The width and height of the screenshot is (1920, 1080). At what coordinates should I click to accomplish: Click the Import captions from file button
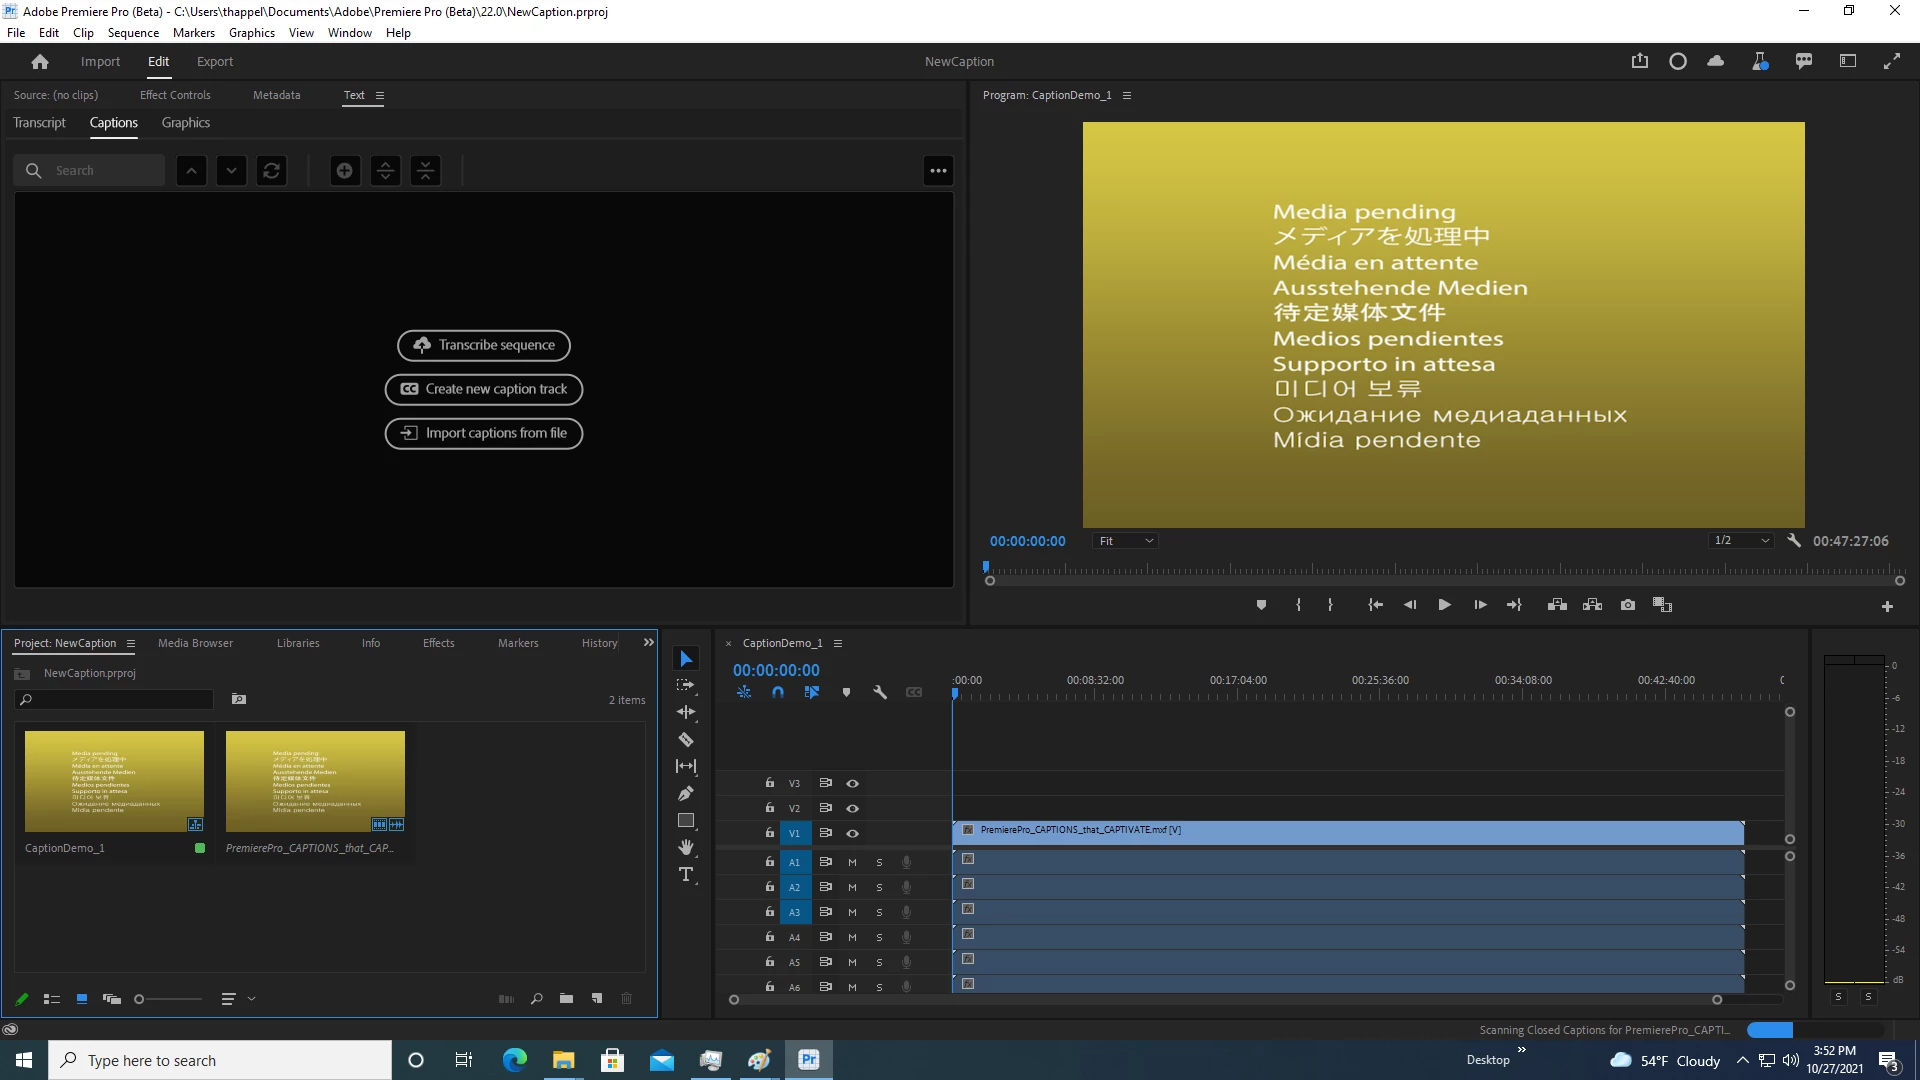[484, 433]
